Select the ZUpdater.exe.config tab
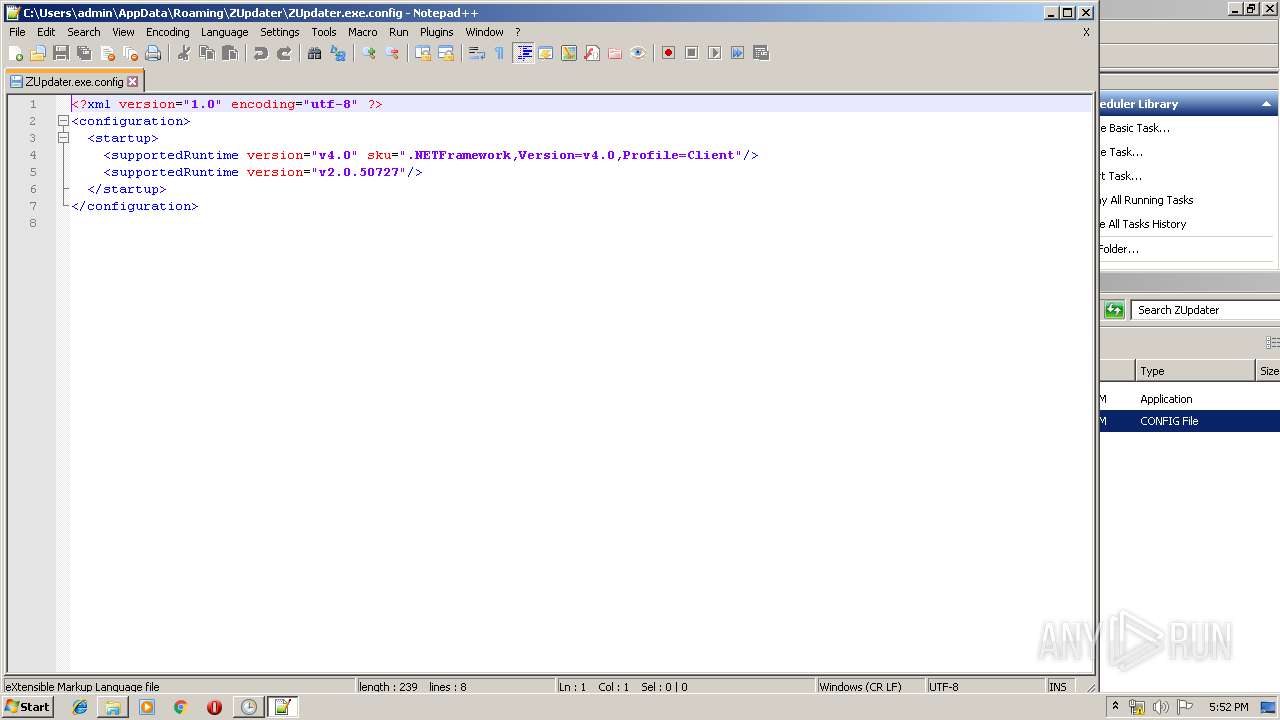1280x720 pixels. pos(74,82)
